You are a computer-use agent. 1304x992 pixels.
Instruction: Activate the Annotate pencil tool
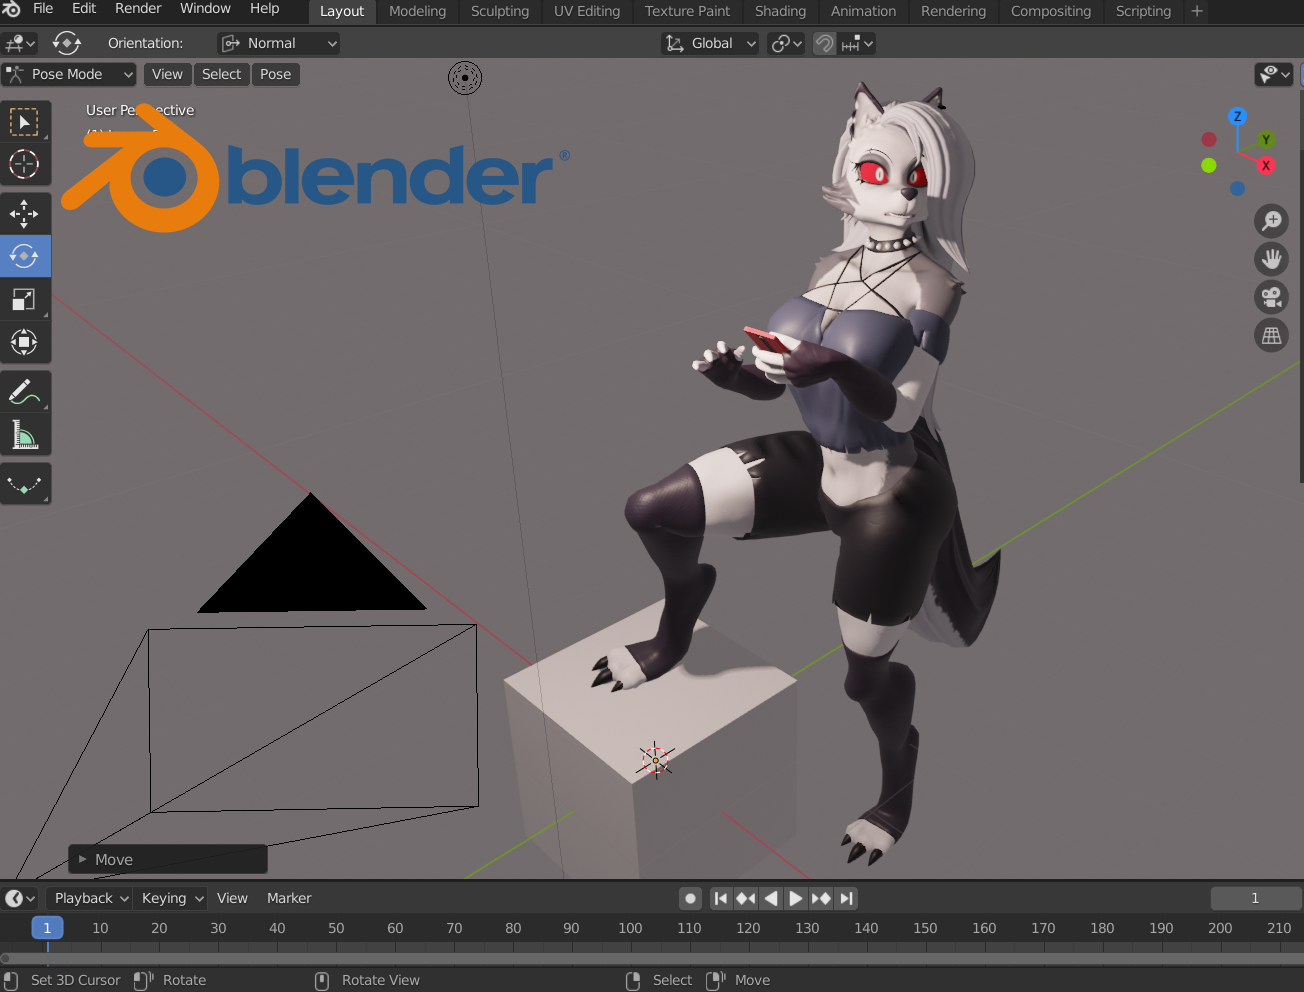click(x=24, y=392)
